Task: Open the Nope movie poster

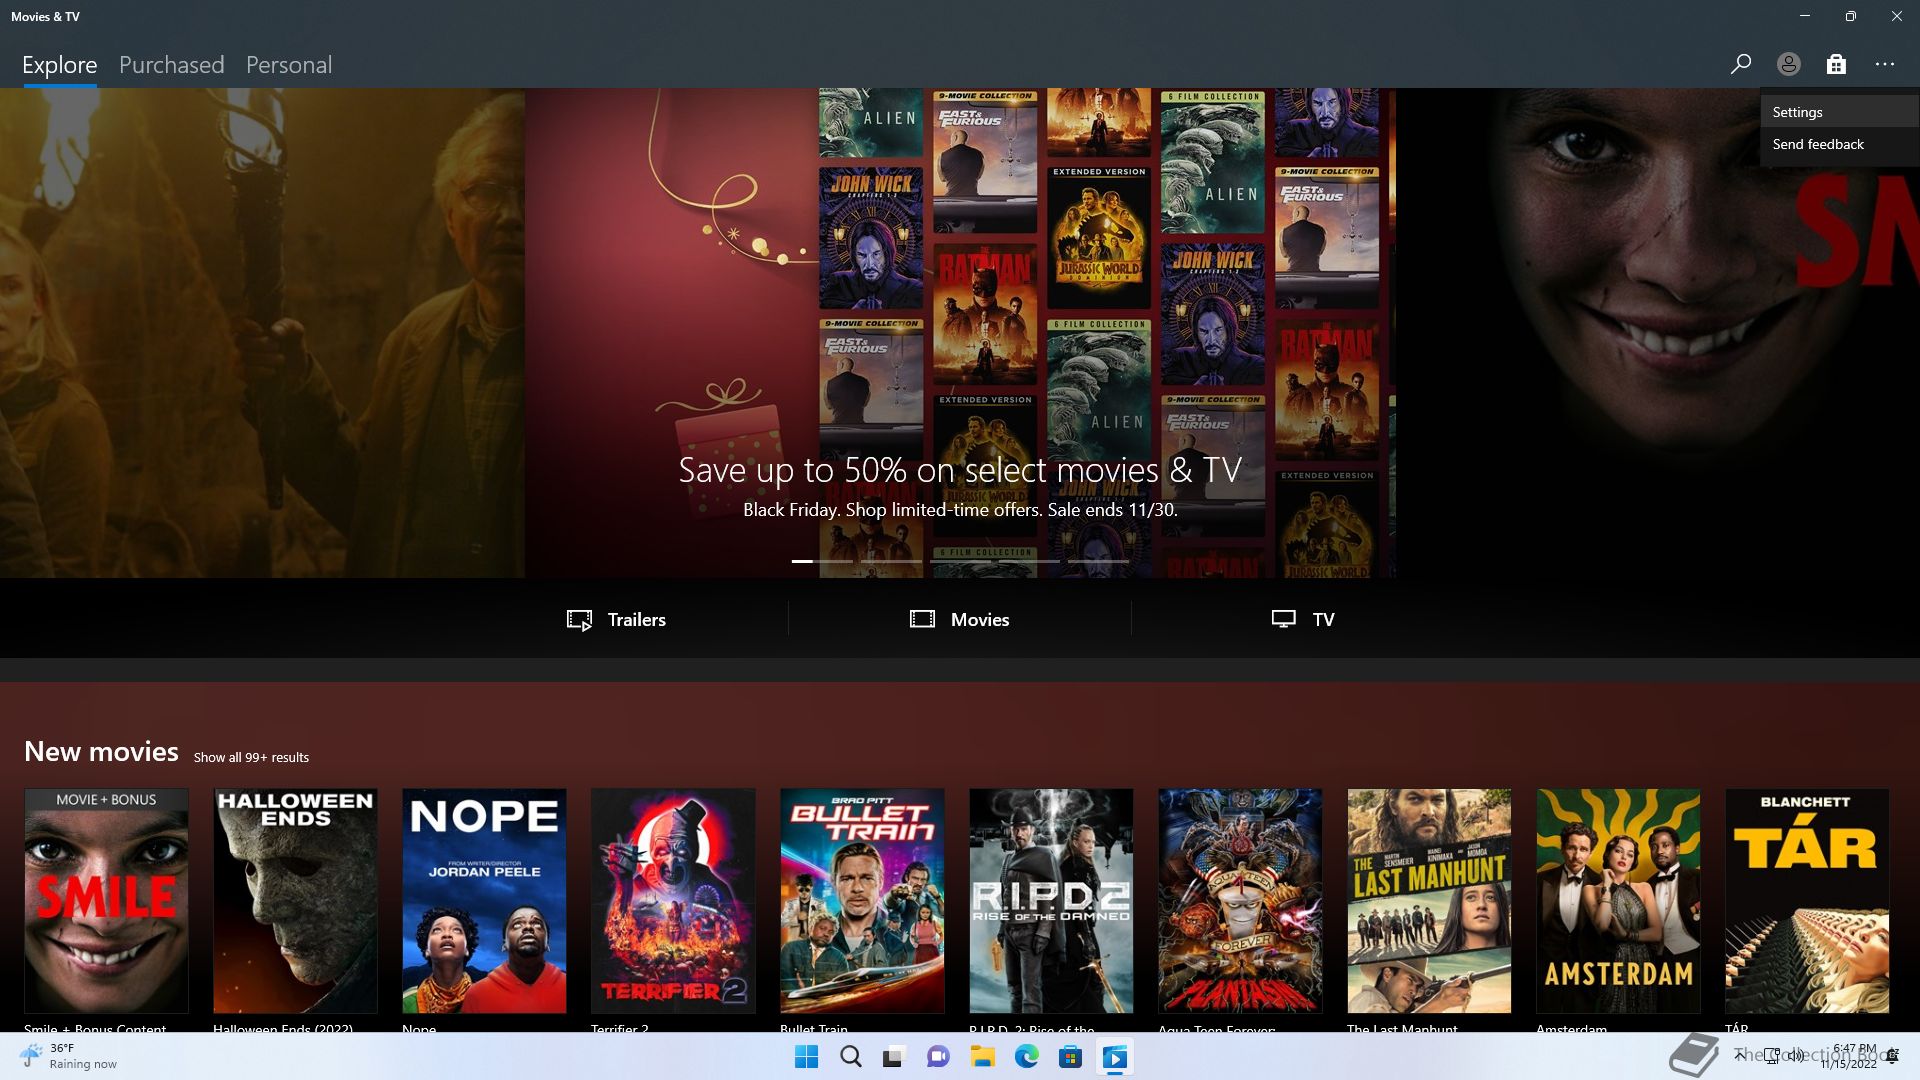Action: point(484,900)
